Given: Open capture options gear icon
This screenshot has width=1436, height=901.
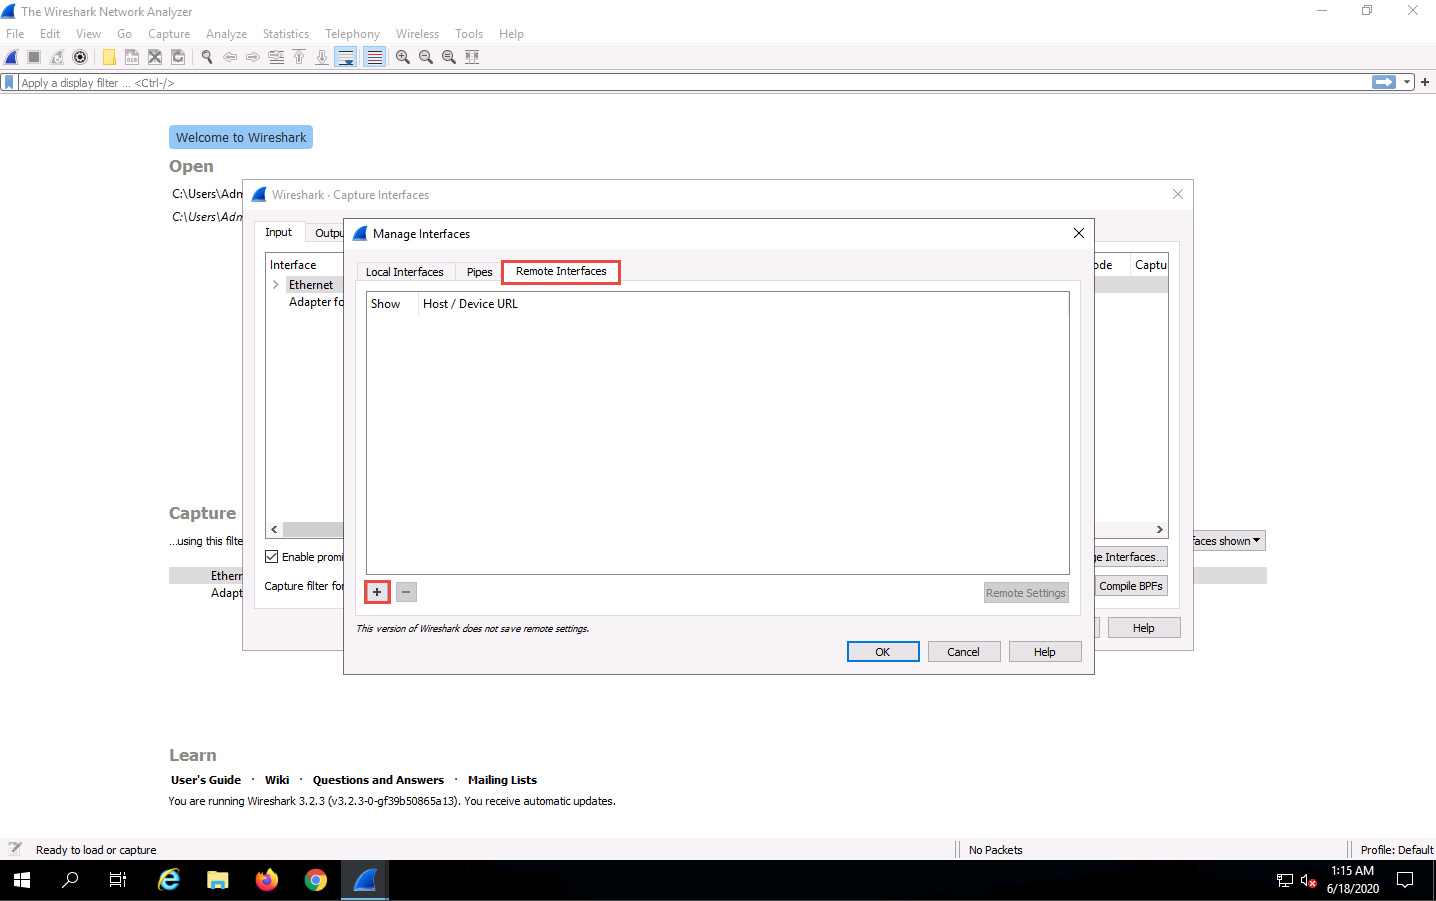Looking at the screenshot, I should coord(80,57).
